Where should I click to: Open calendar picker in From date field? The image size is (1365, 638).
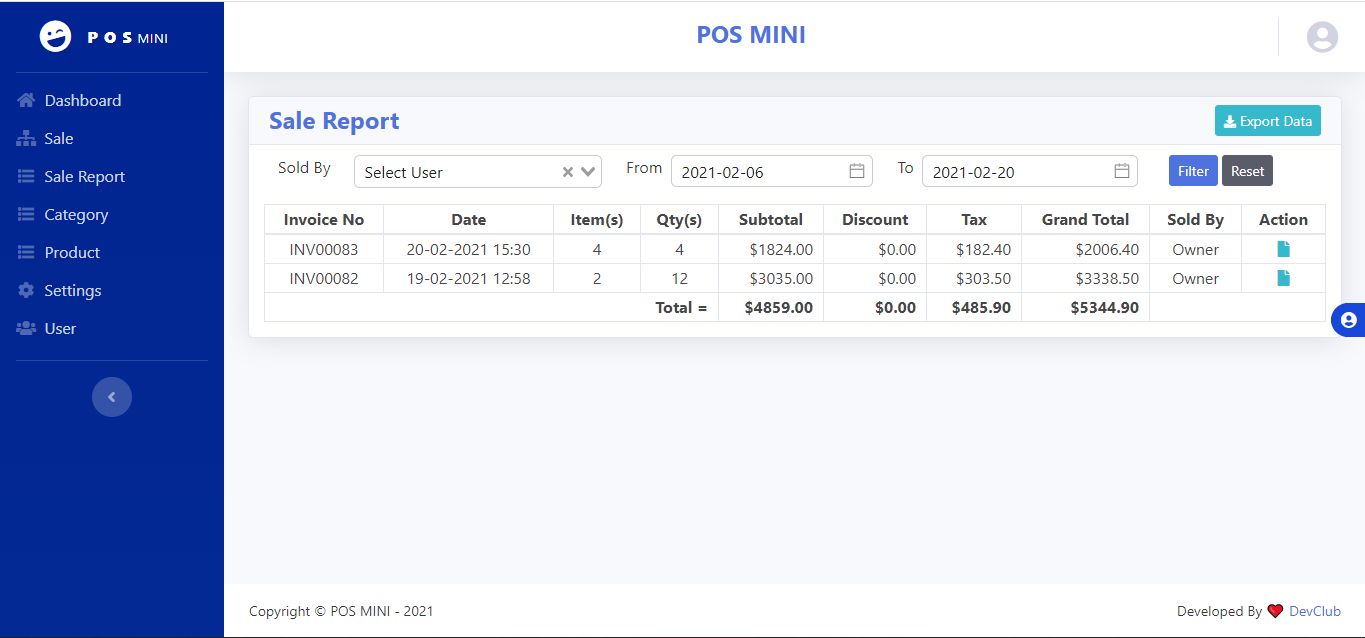[857, 171]
